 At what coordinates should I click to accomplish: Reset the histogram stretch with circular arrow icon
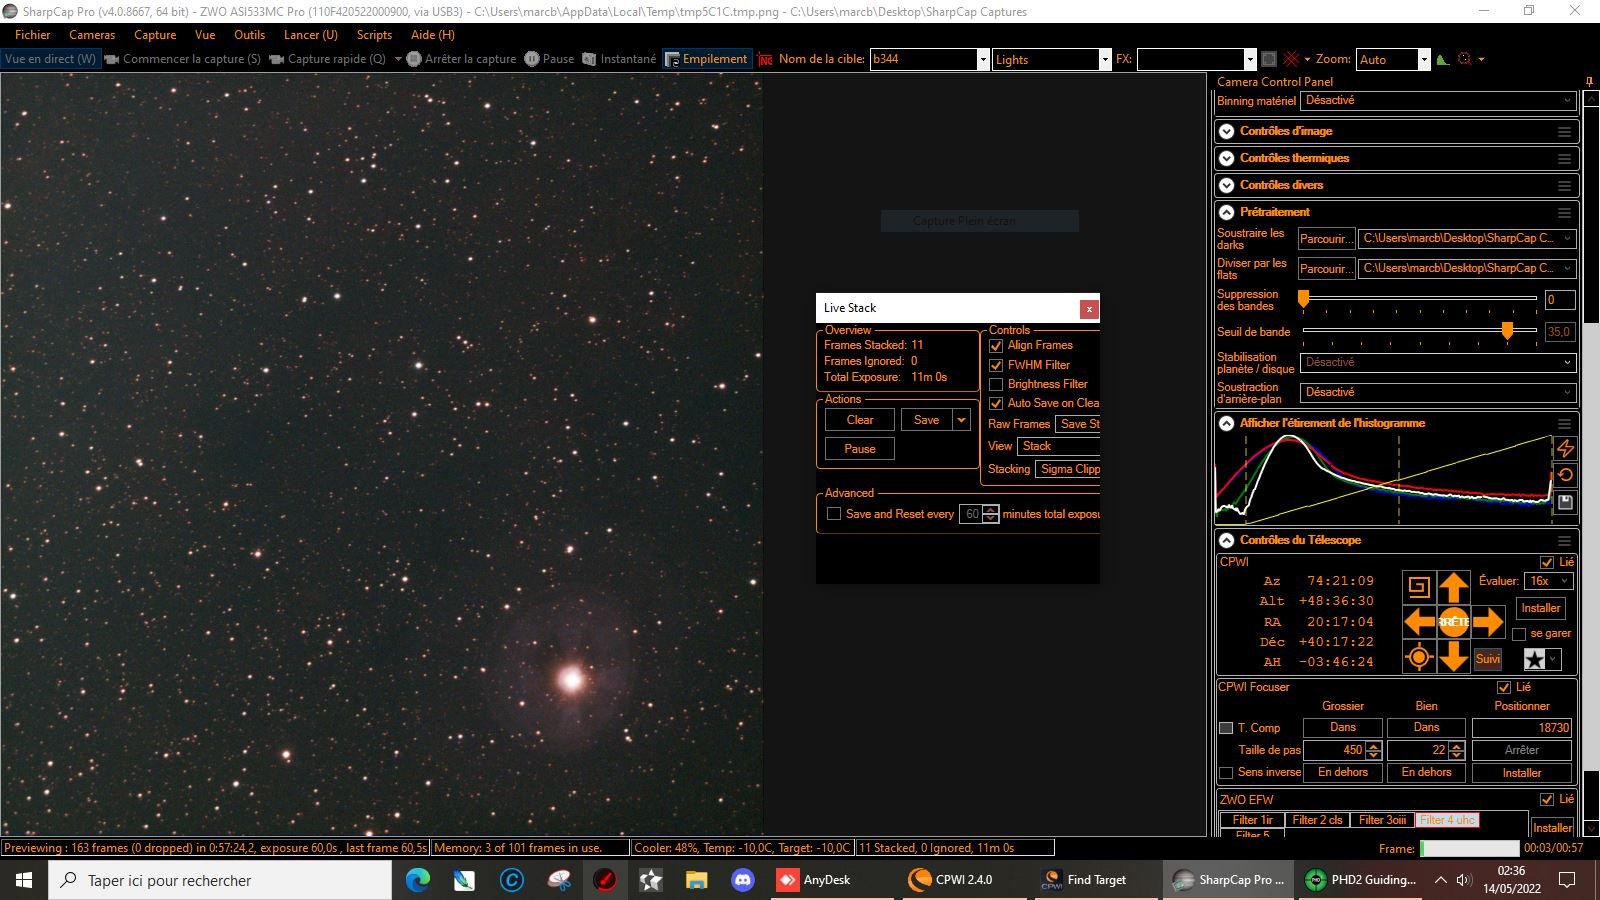click(1565, 475)
